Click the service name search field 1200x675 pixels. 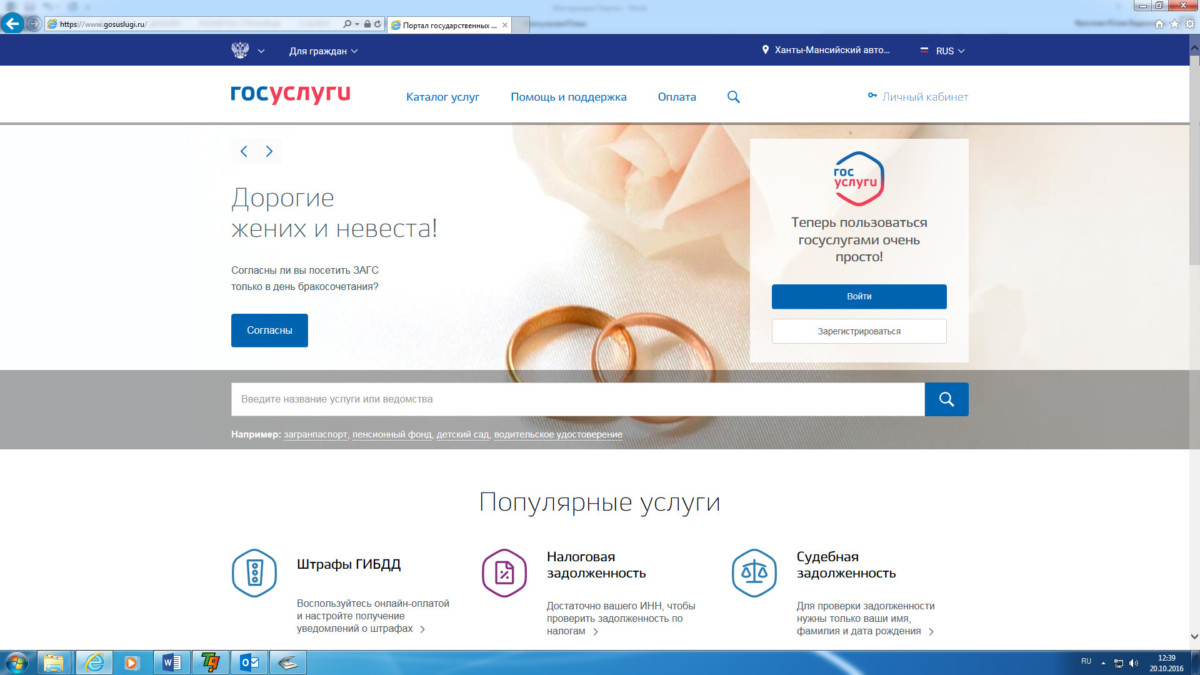[578, 399]
